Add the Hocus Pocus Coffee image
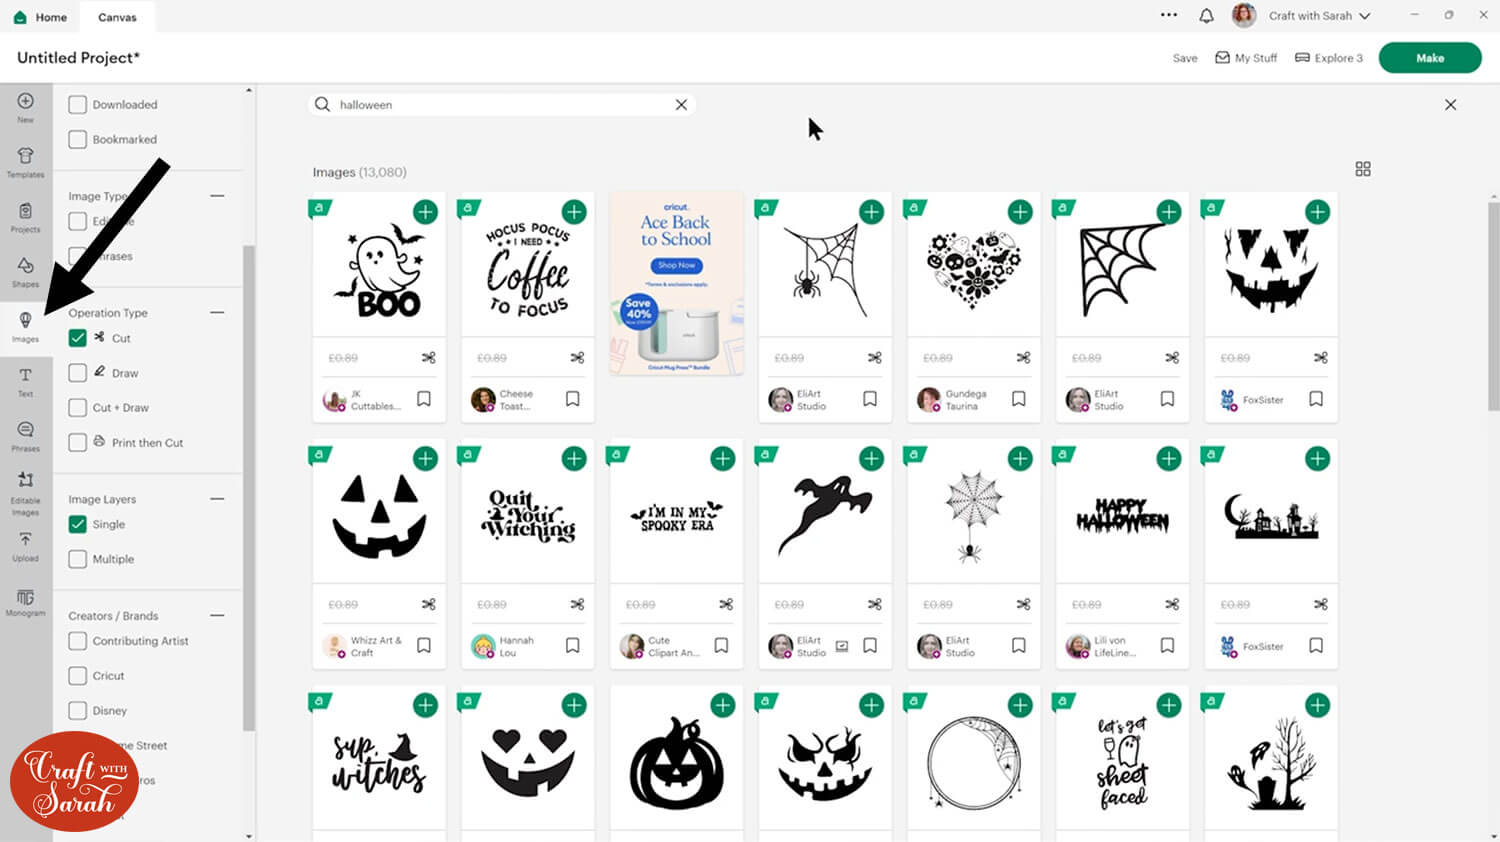The image size is (1500, 842). pyautogui.click(x=574, y=212)
